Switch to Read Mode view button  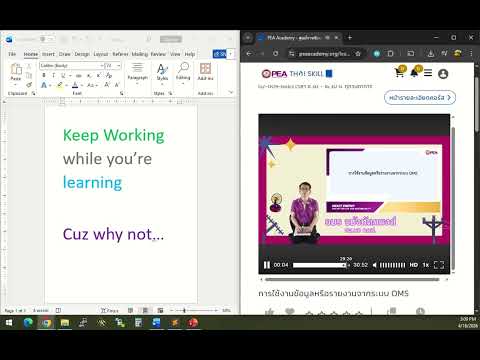pos(130,310)
